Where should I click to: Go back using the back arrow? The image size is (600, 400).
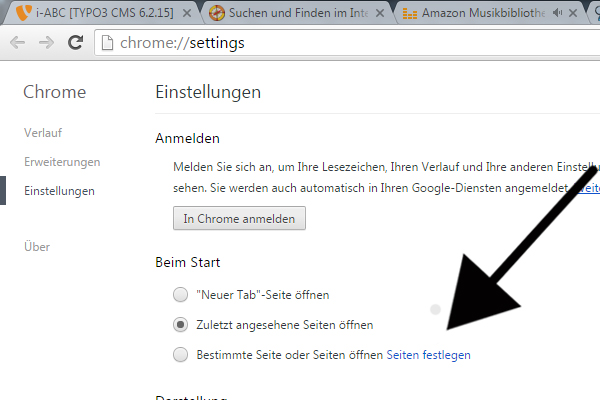pos(19,44)
